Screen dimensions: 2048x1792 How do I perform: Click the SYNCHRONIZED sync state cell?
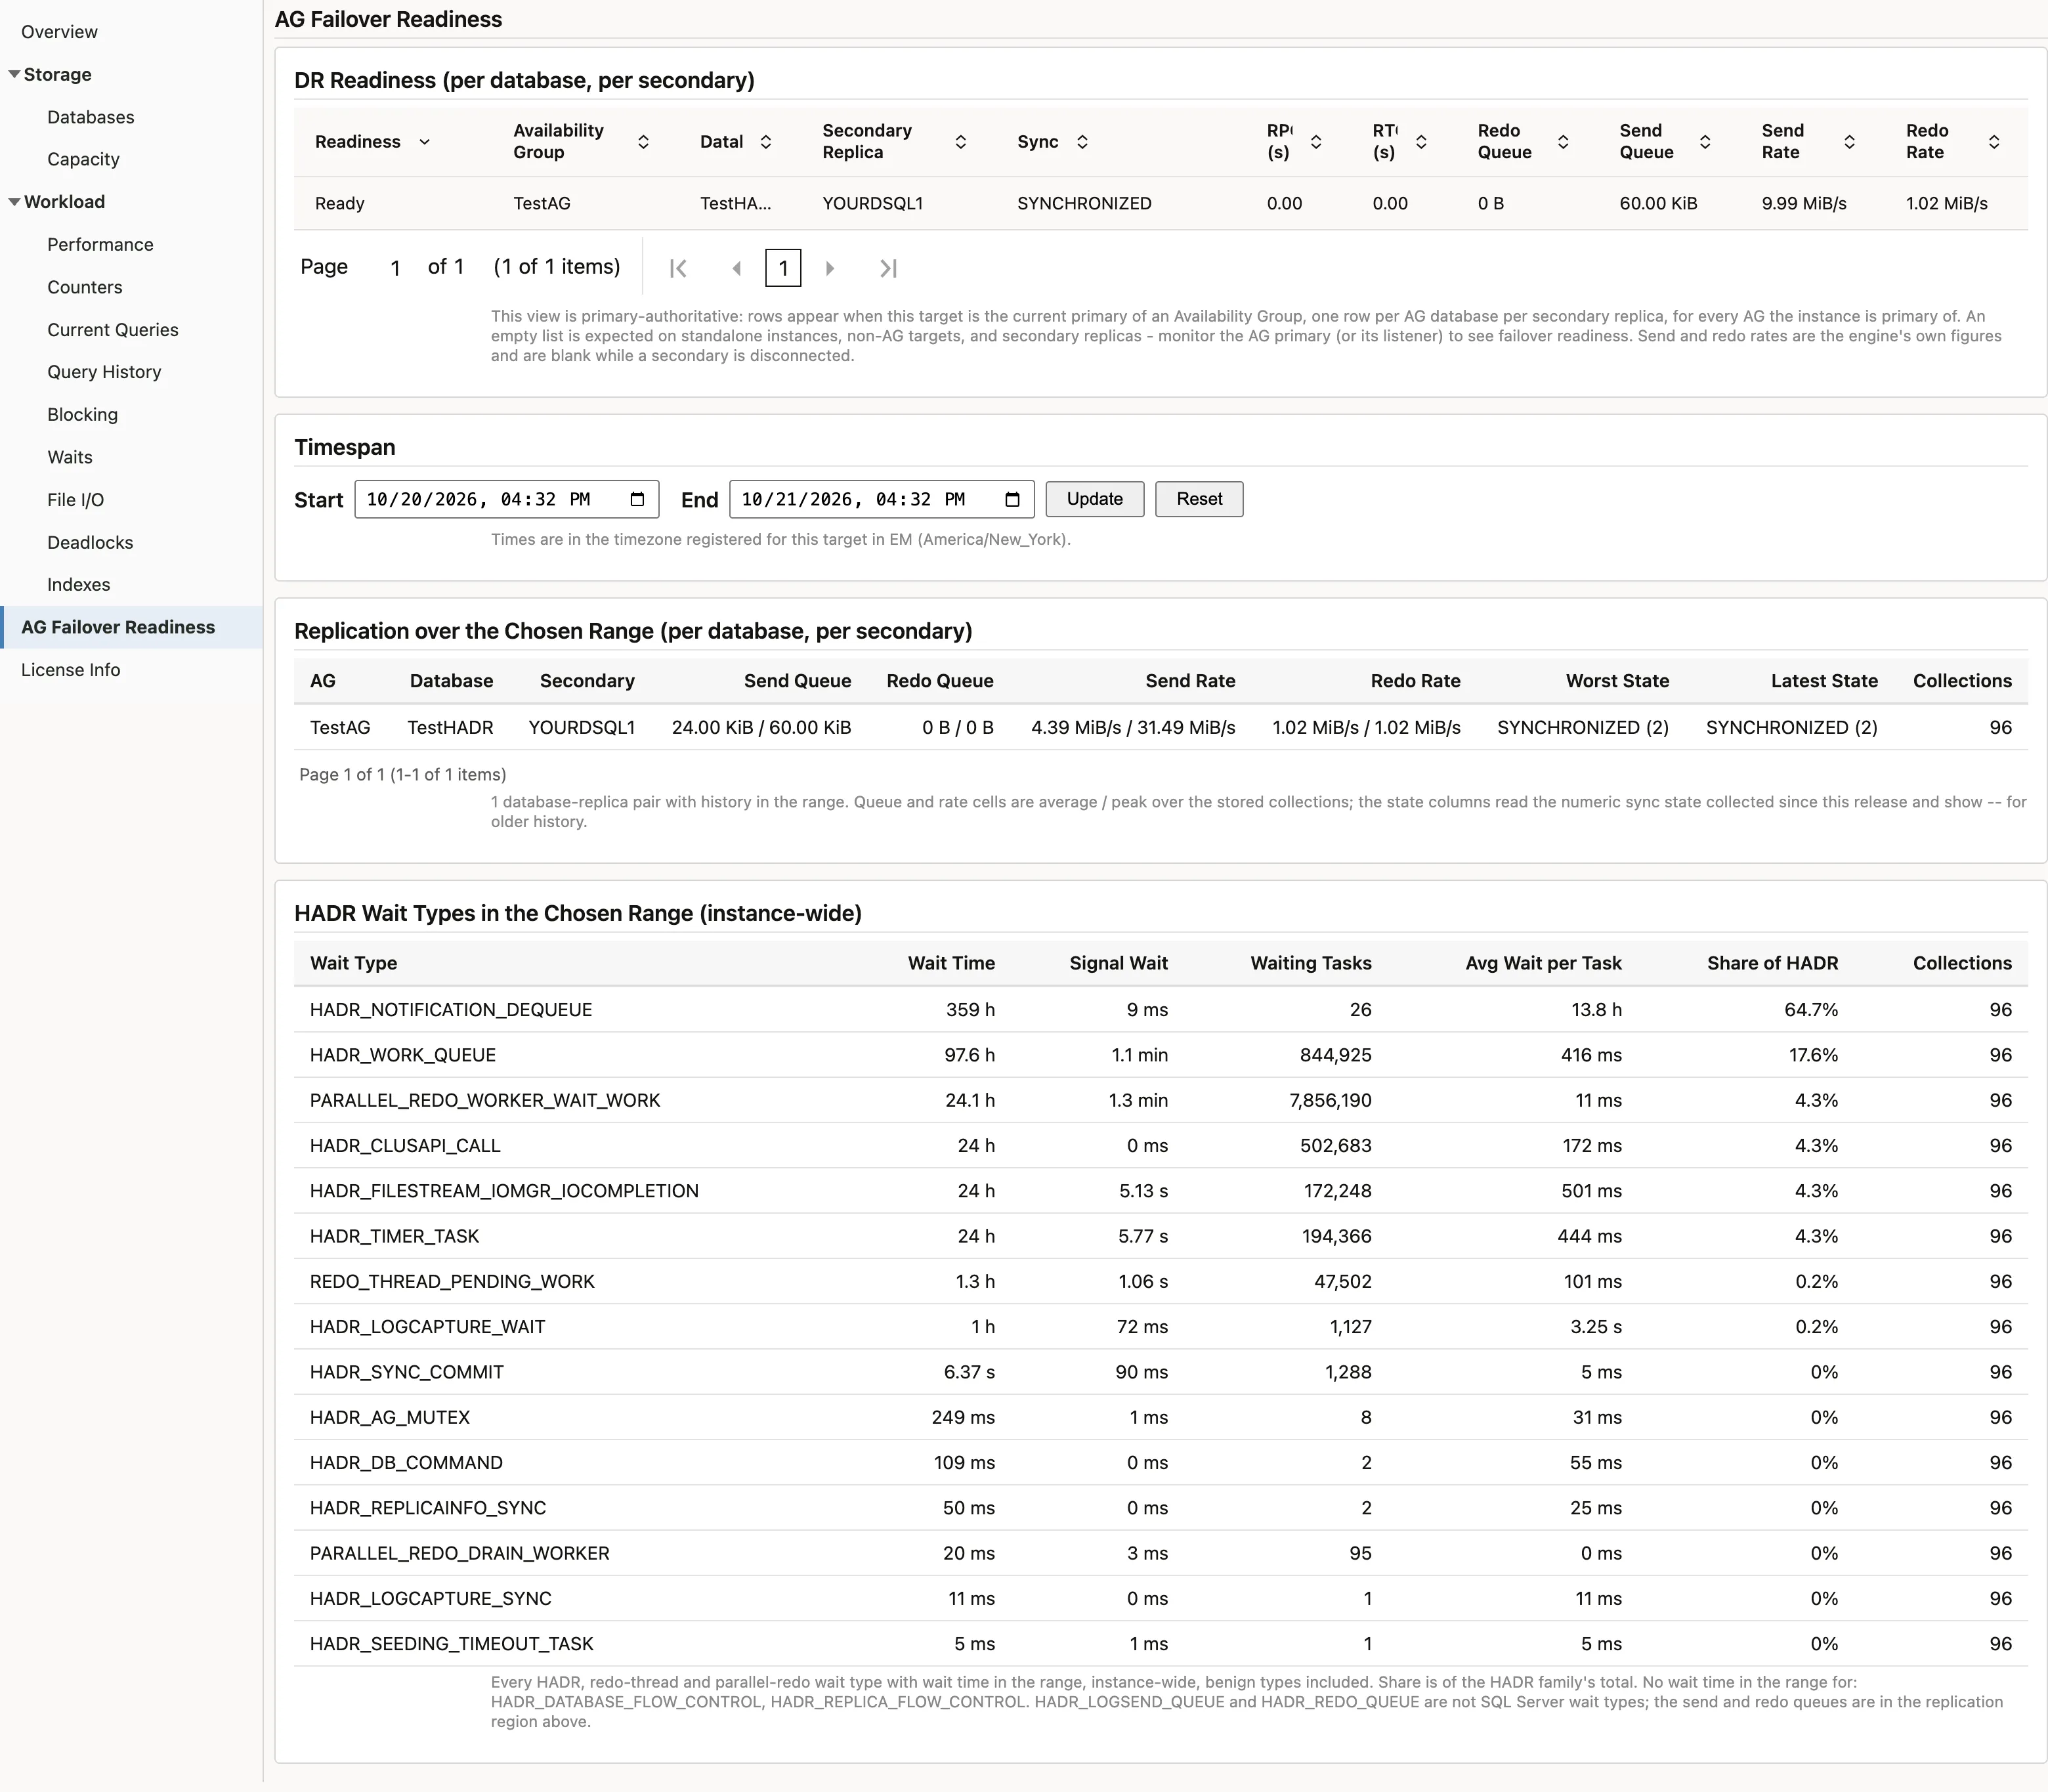point(1084,203)
